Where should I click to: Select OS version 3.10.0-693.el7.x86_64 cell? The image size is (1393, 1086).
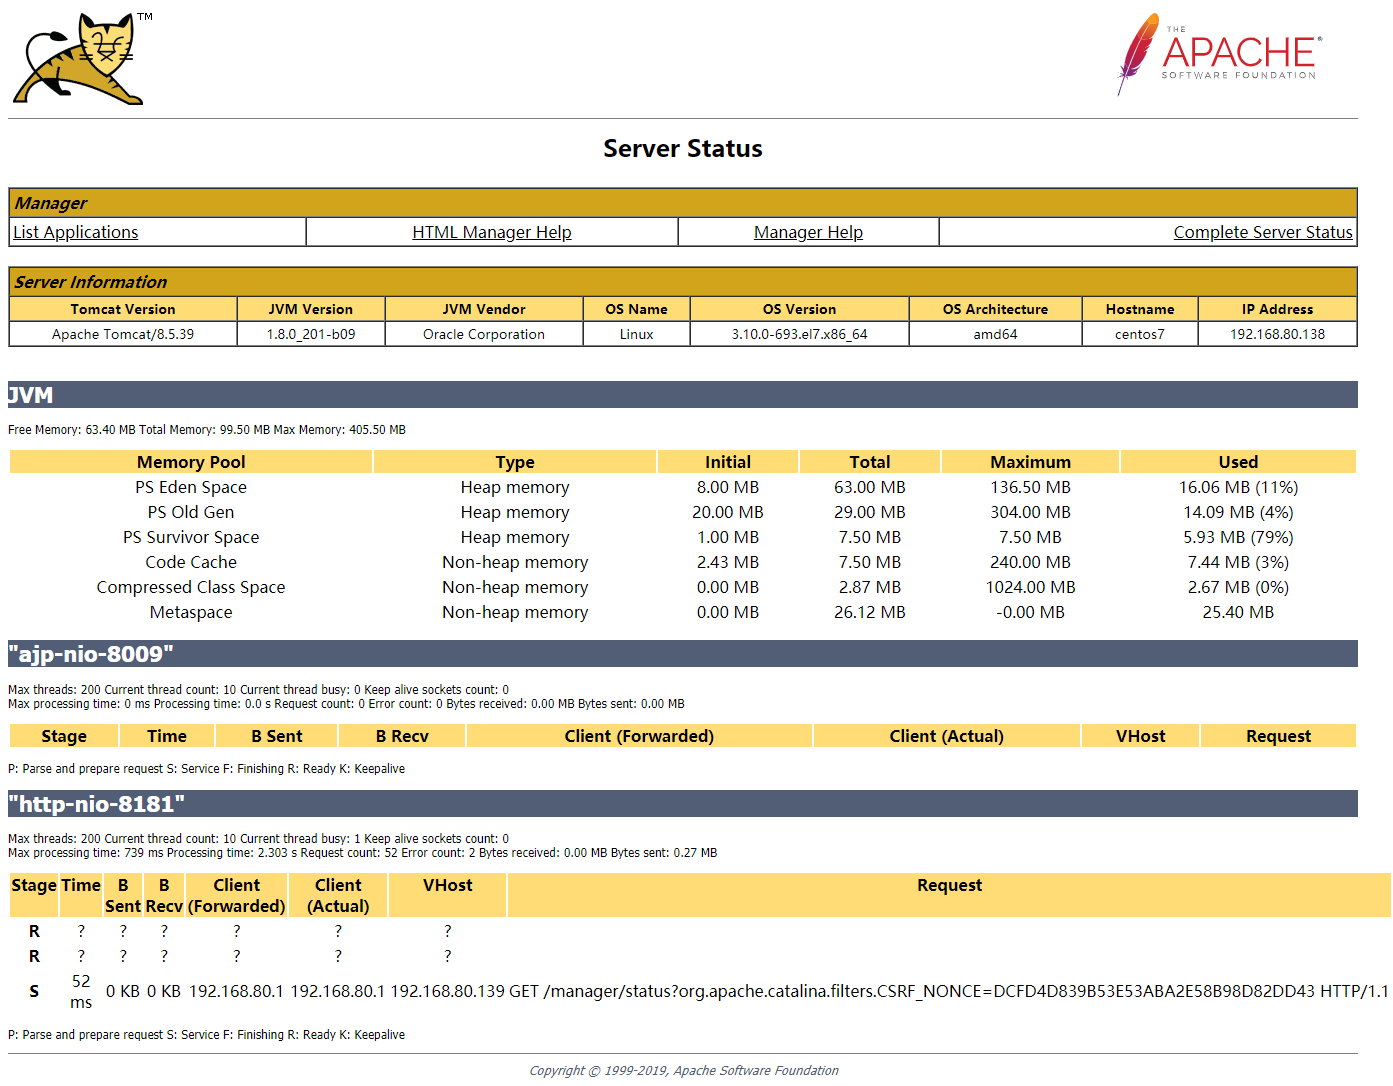[x=799, y=334]
